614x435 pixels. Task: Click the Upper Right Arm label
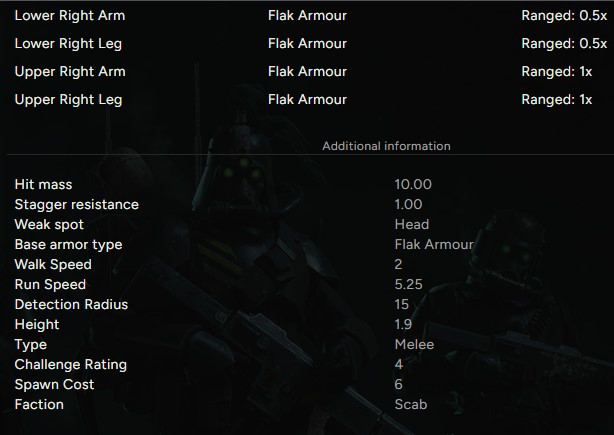[x=70, y=72]
